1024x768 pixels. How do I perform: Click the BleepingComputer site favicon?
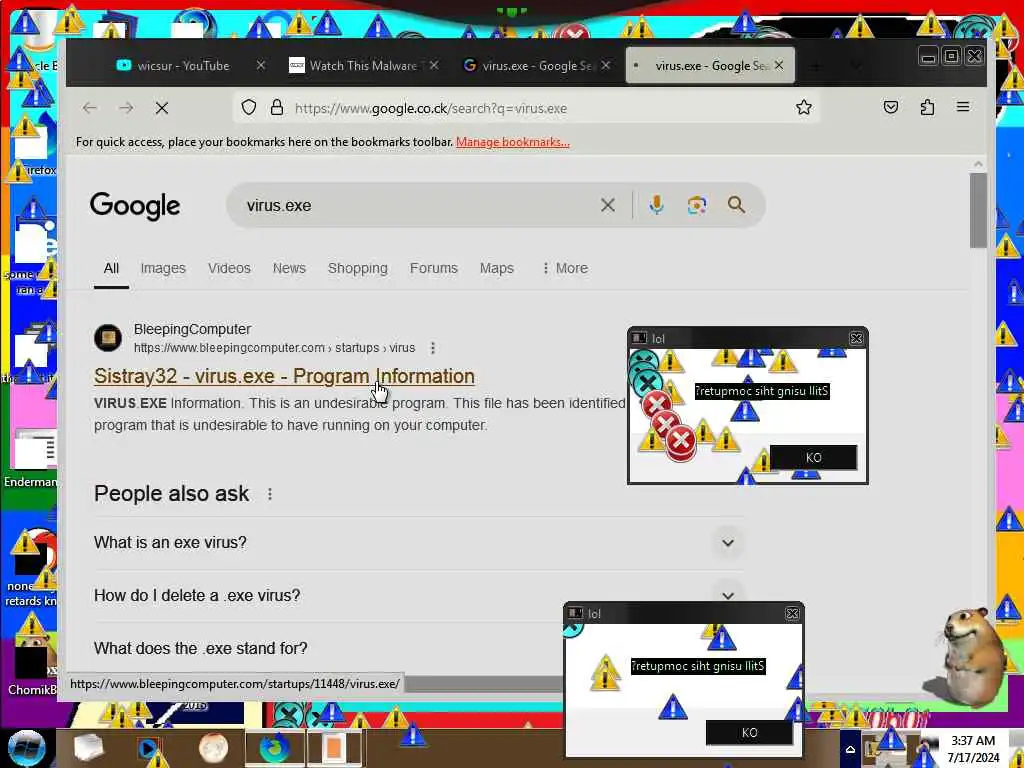108,338
